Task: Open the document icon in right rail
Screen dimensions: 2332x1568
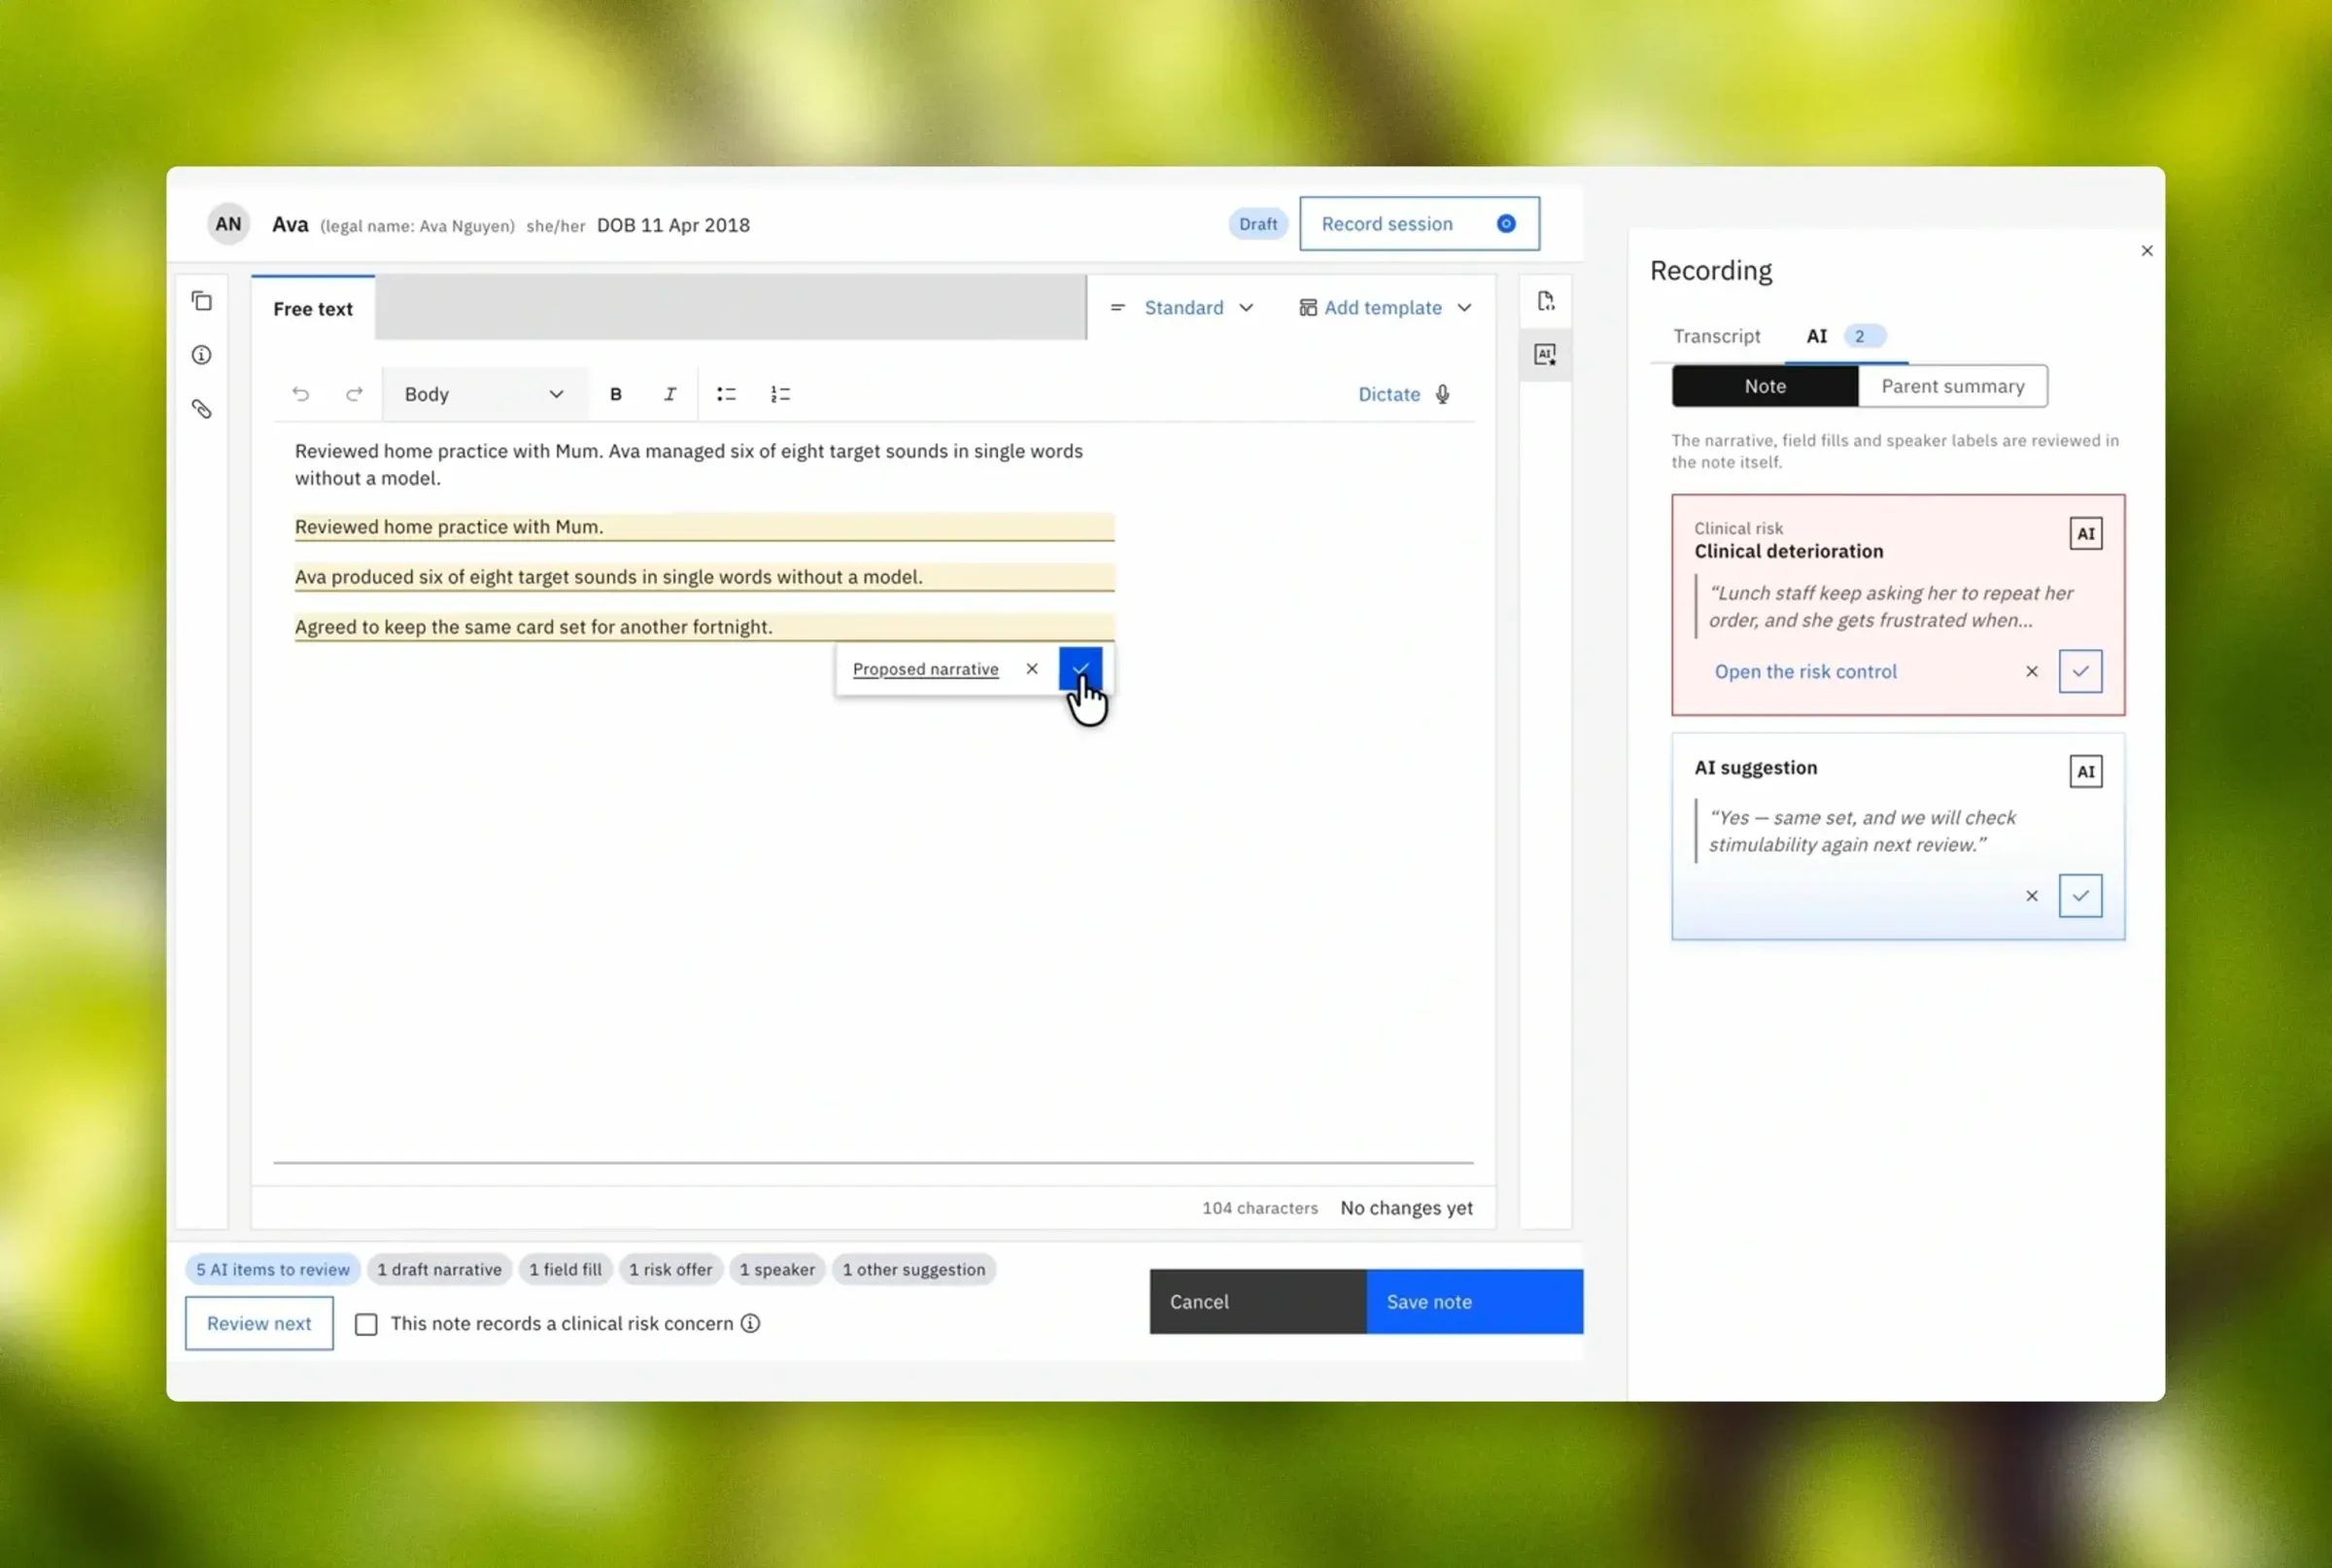Action: (x=1545, y=301)
